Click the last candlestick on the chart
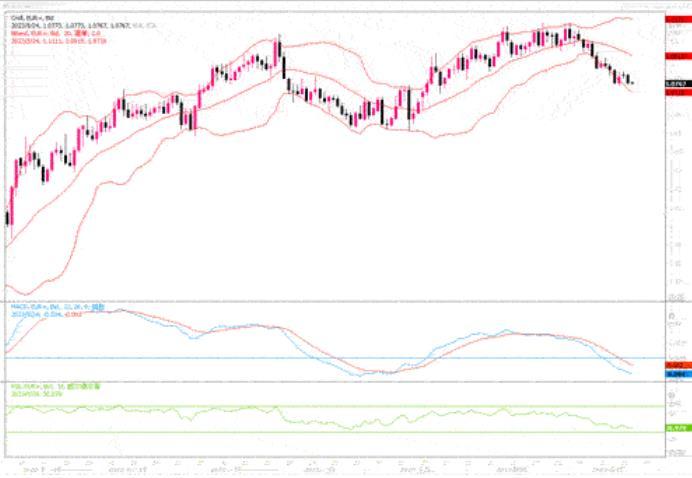Viewport: 692px width, 478px height. pyautogui.click(x=631, y=82)
